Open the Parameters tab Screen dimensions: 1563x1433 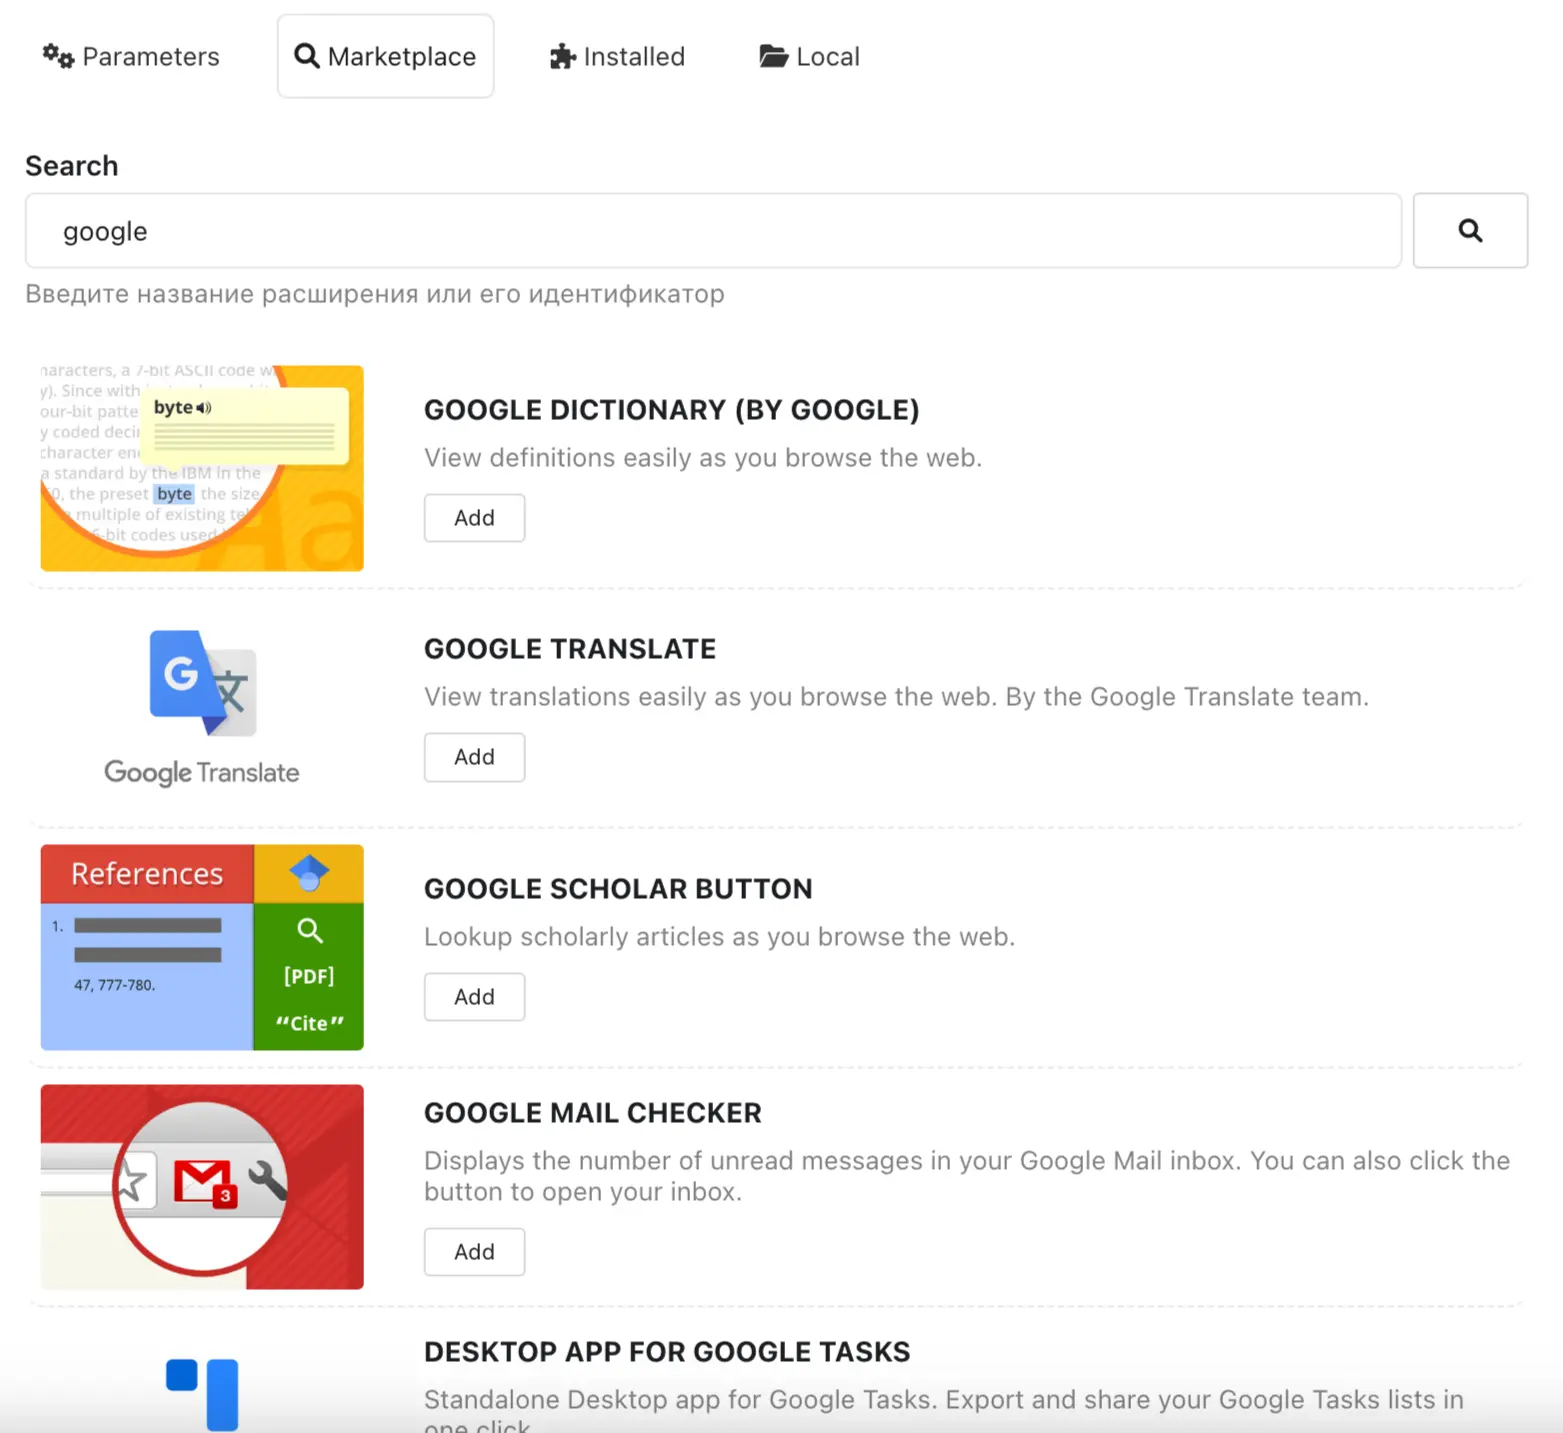pyautogui.click(x=131, y=57)
